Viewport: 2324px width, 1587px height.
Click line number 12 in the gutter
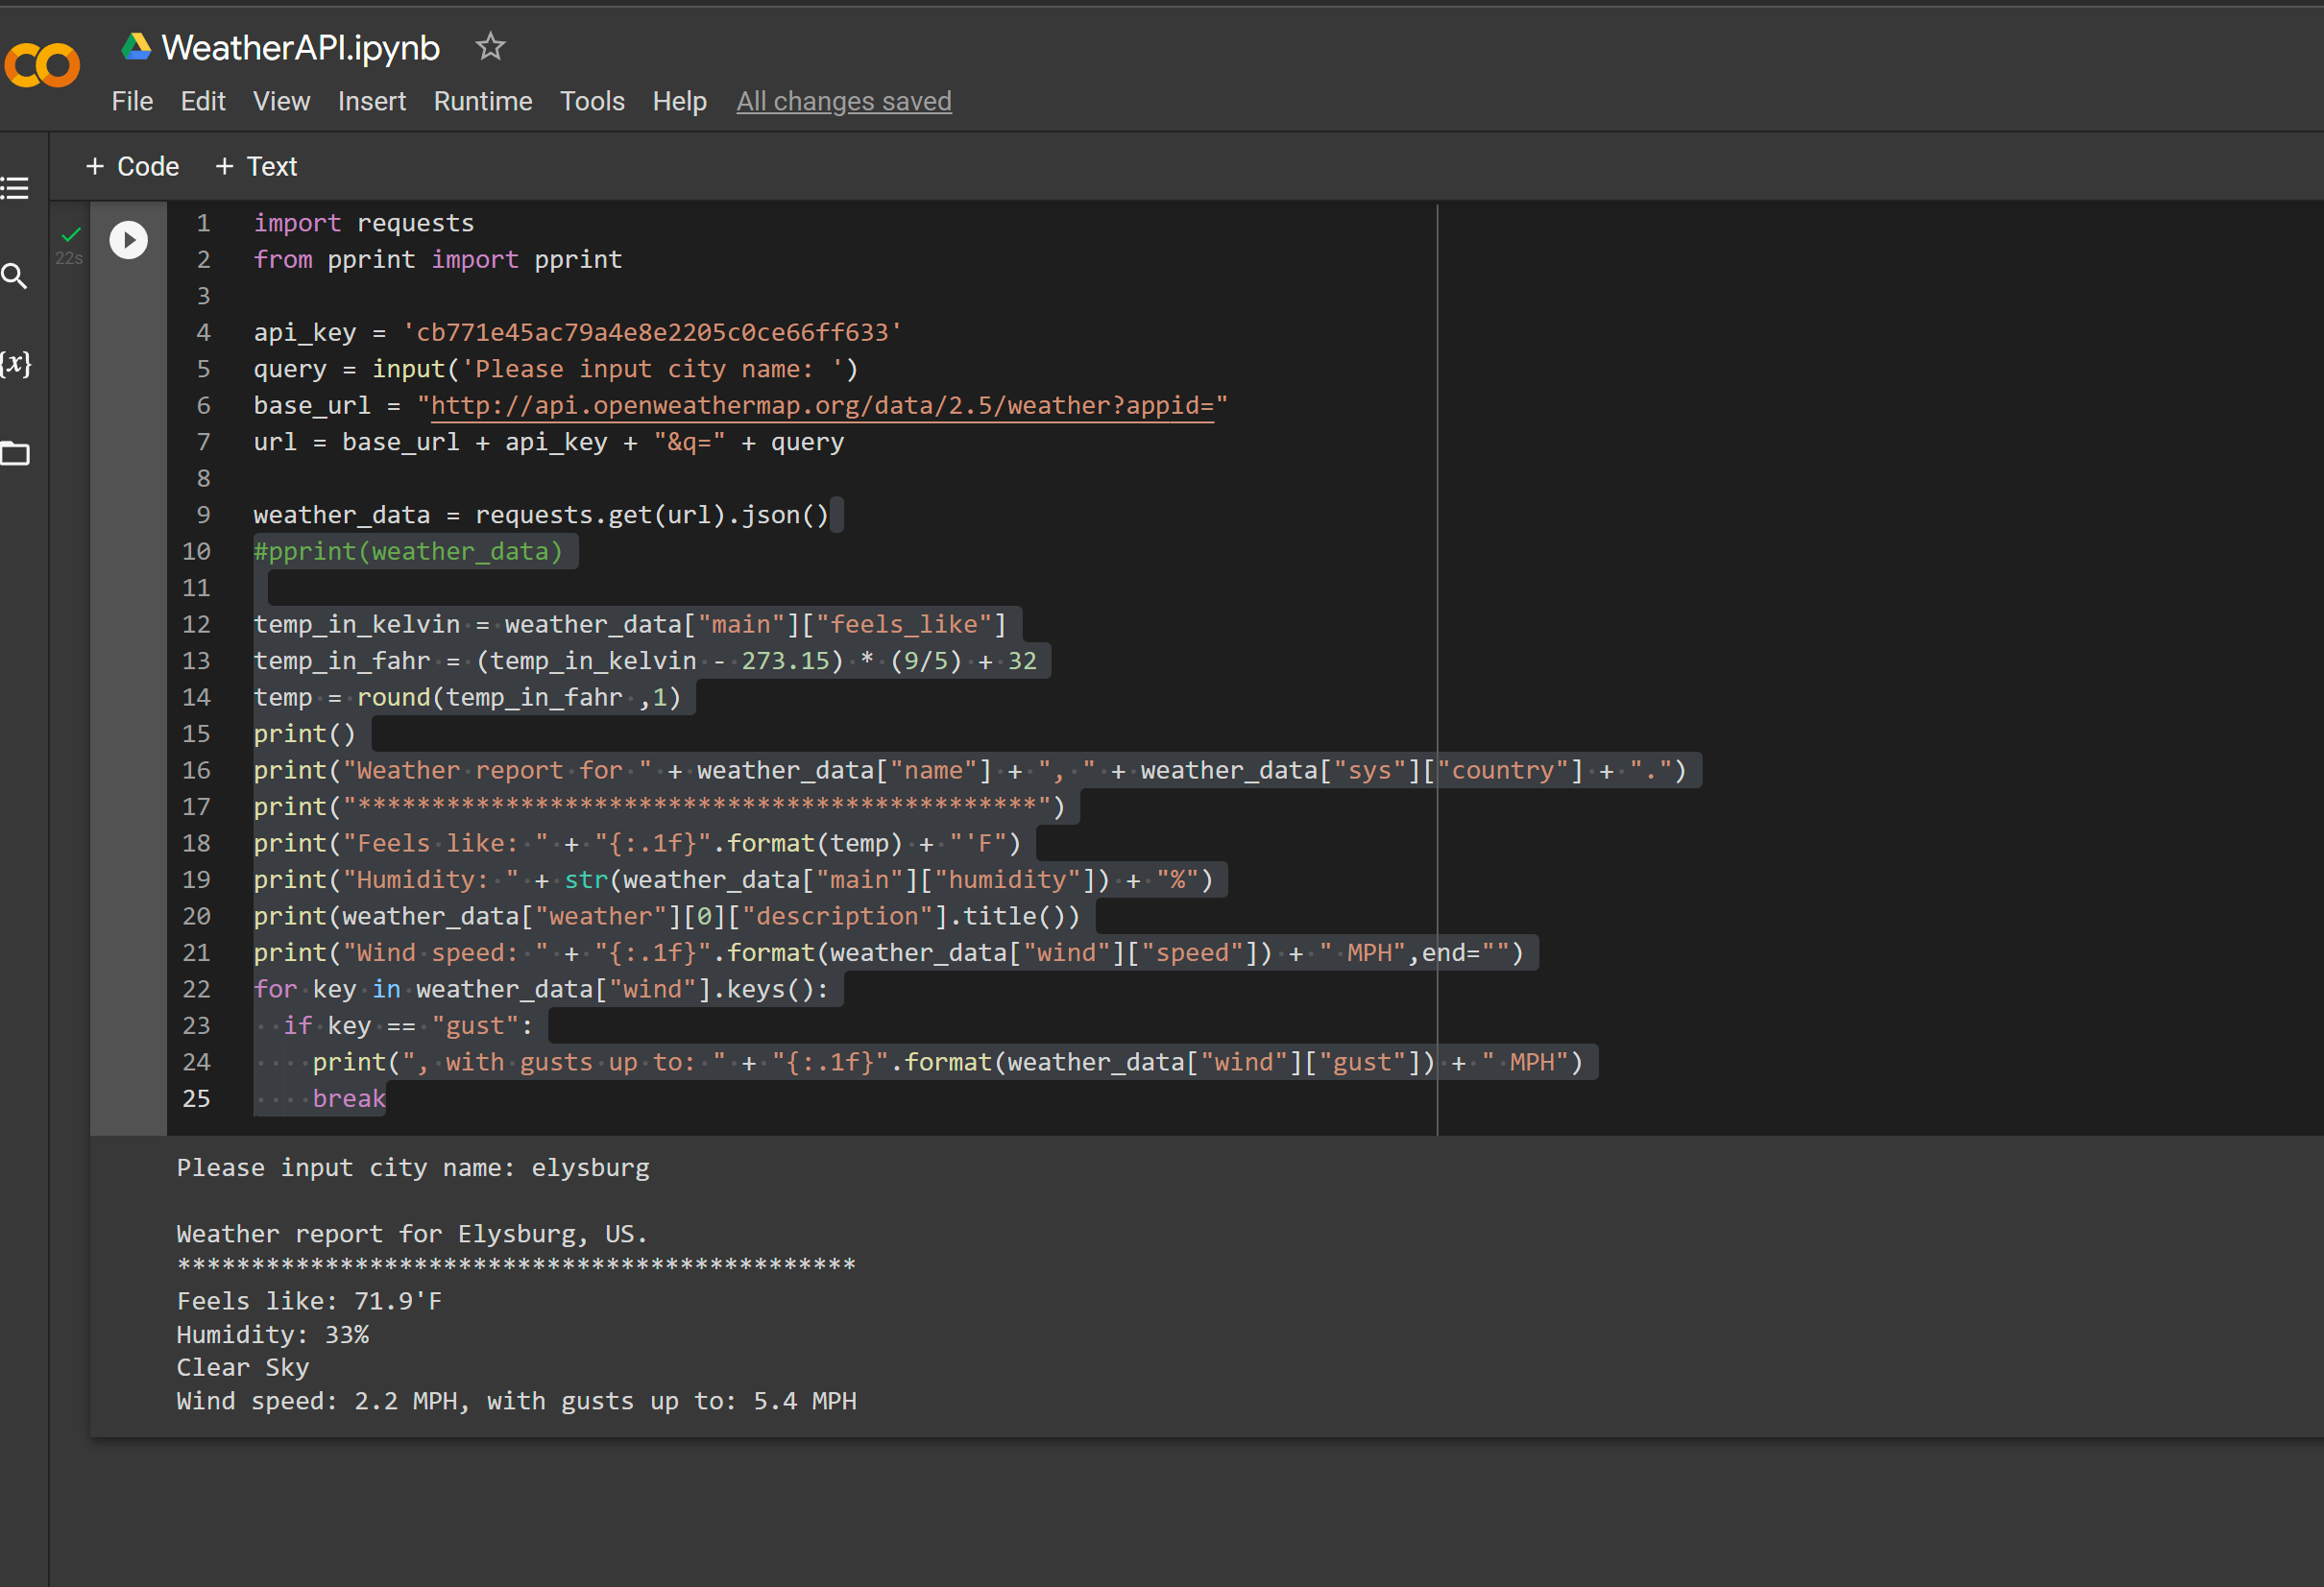click(196, 624)
